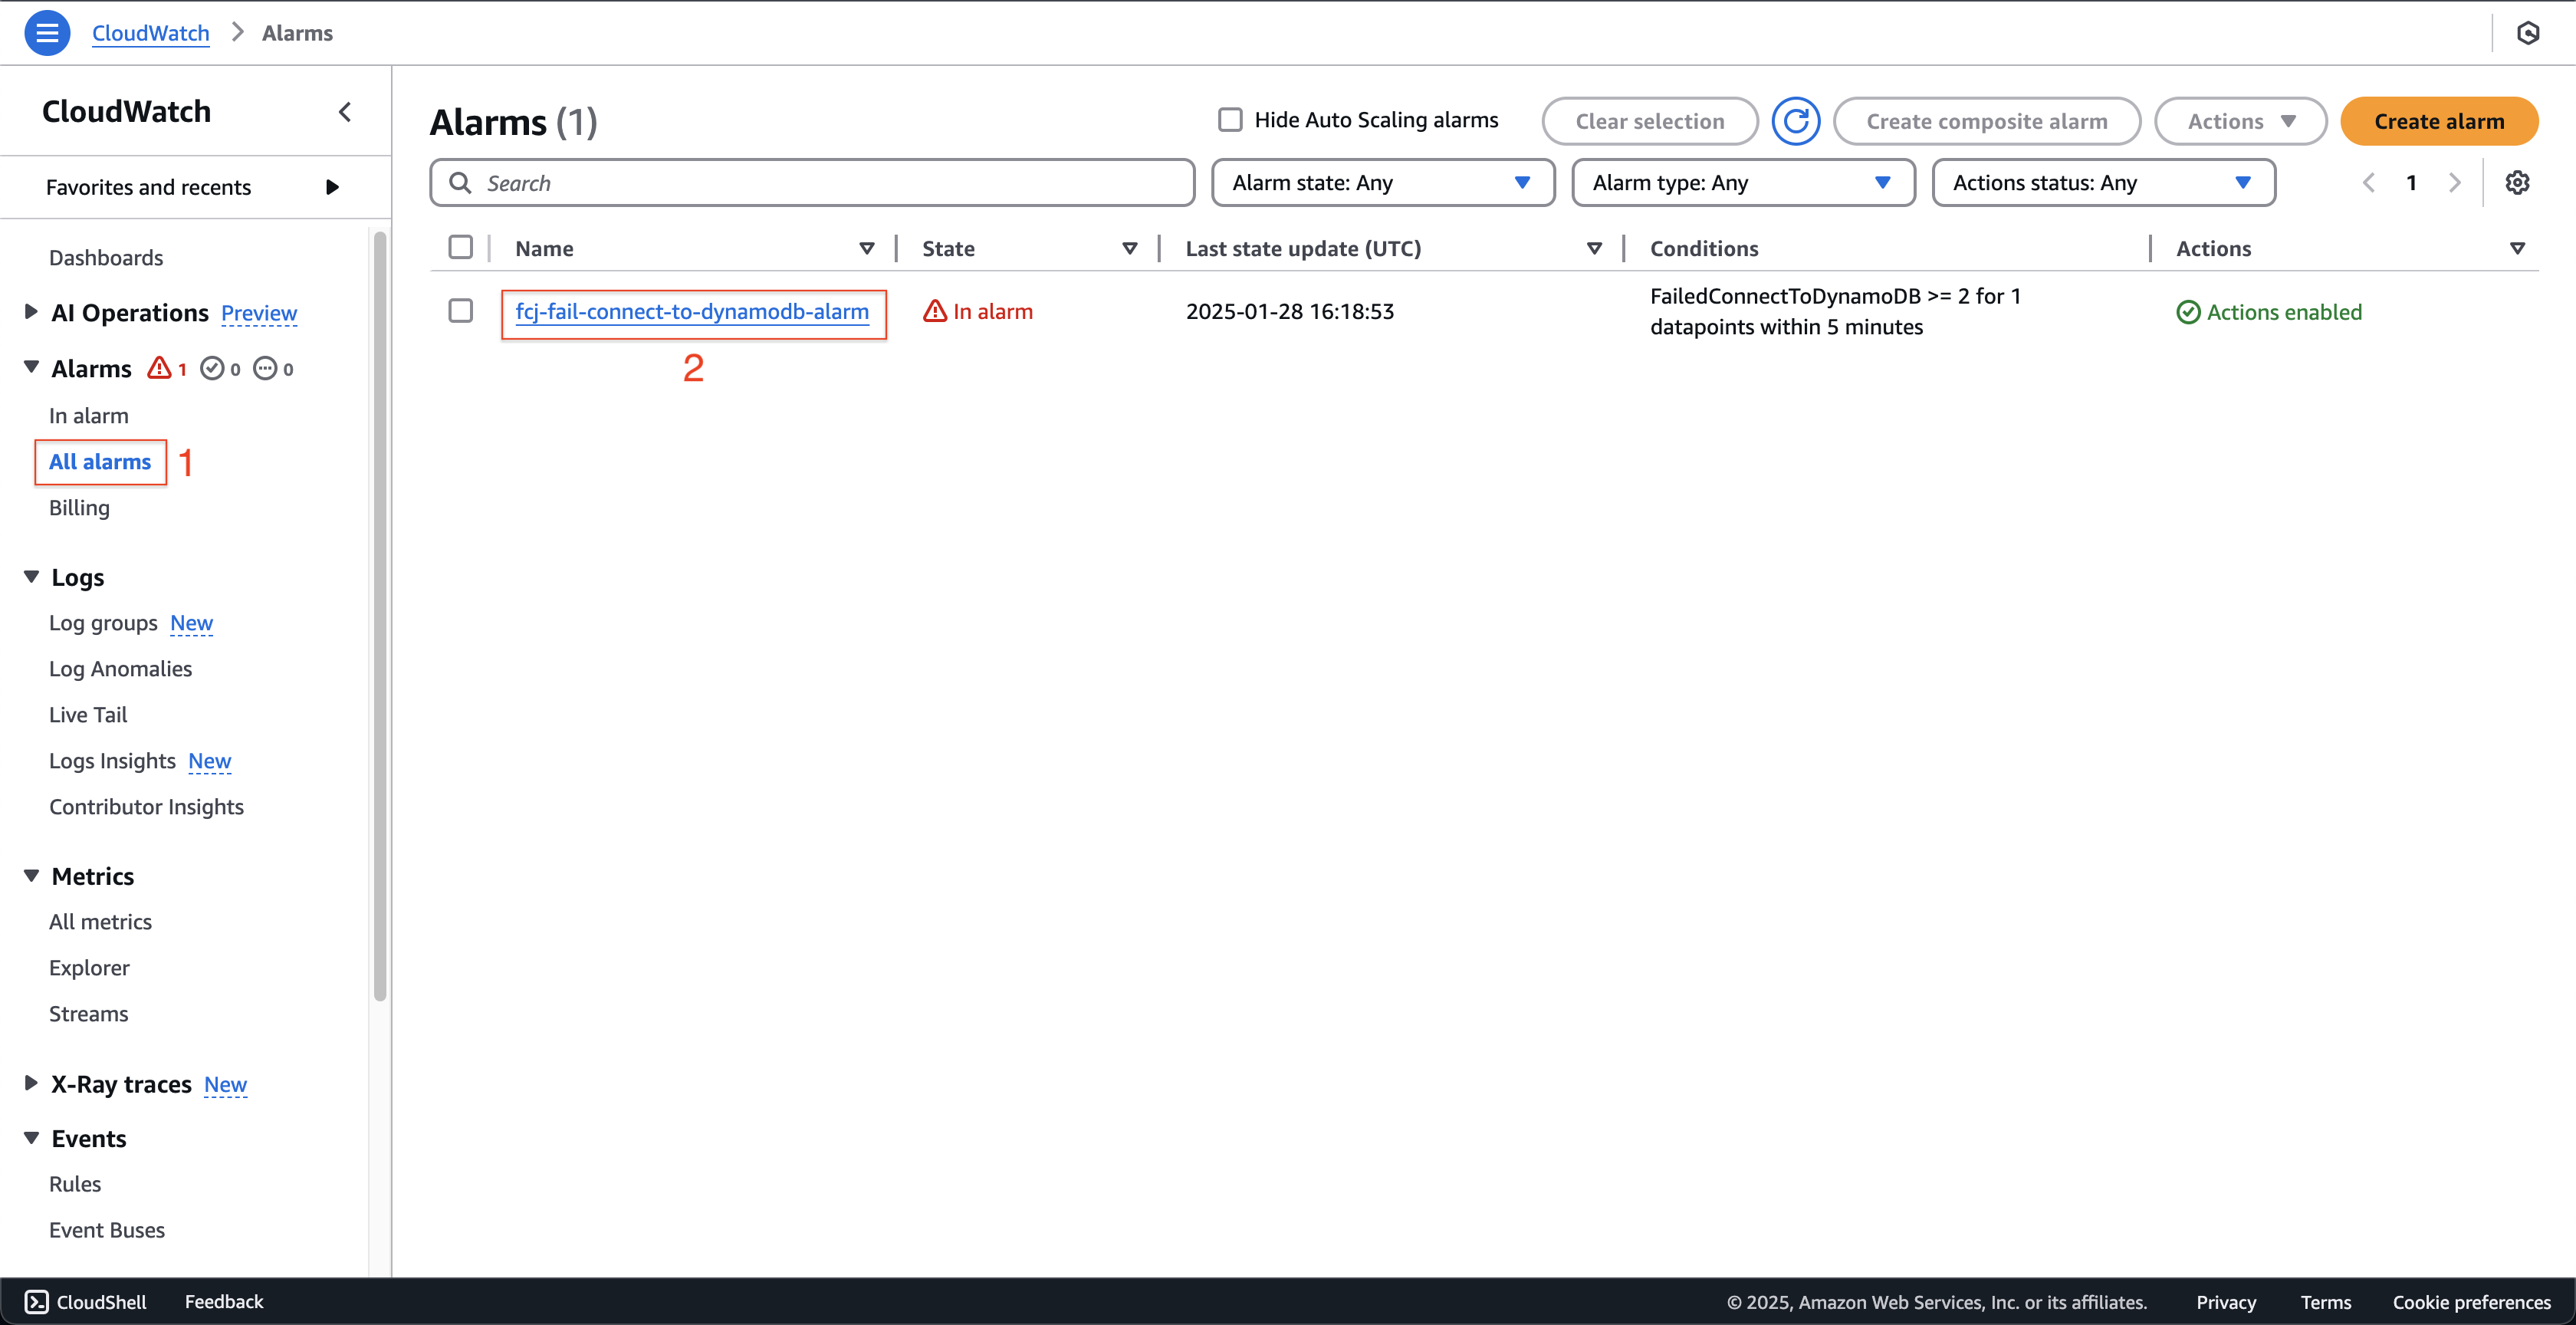
Task: Click the refresh/sync icon for alarms
Action: pos(1796,120)
